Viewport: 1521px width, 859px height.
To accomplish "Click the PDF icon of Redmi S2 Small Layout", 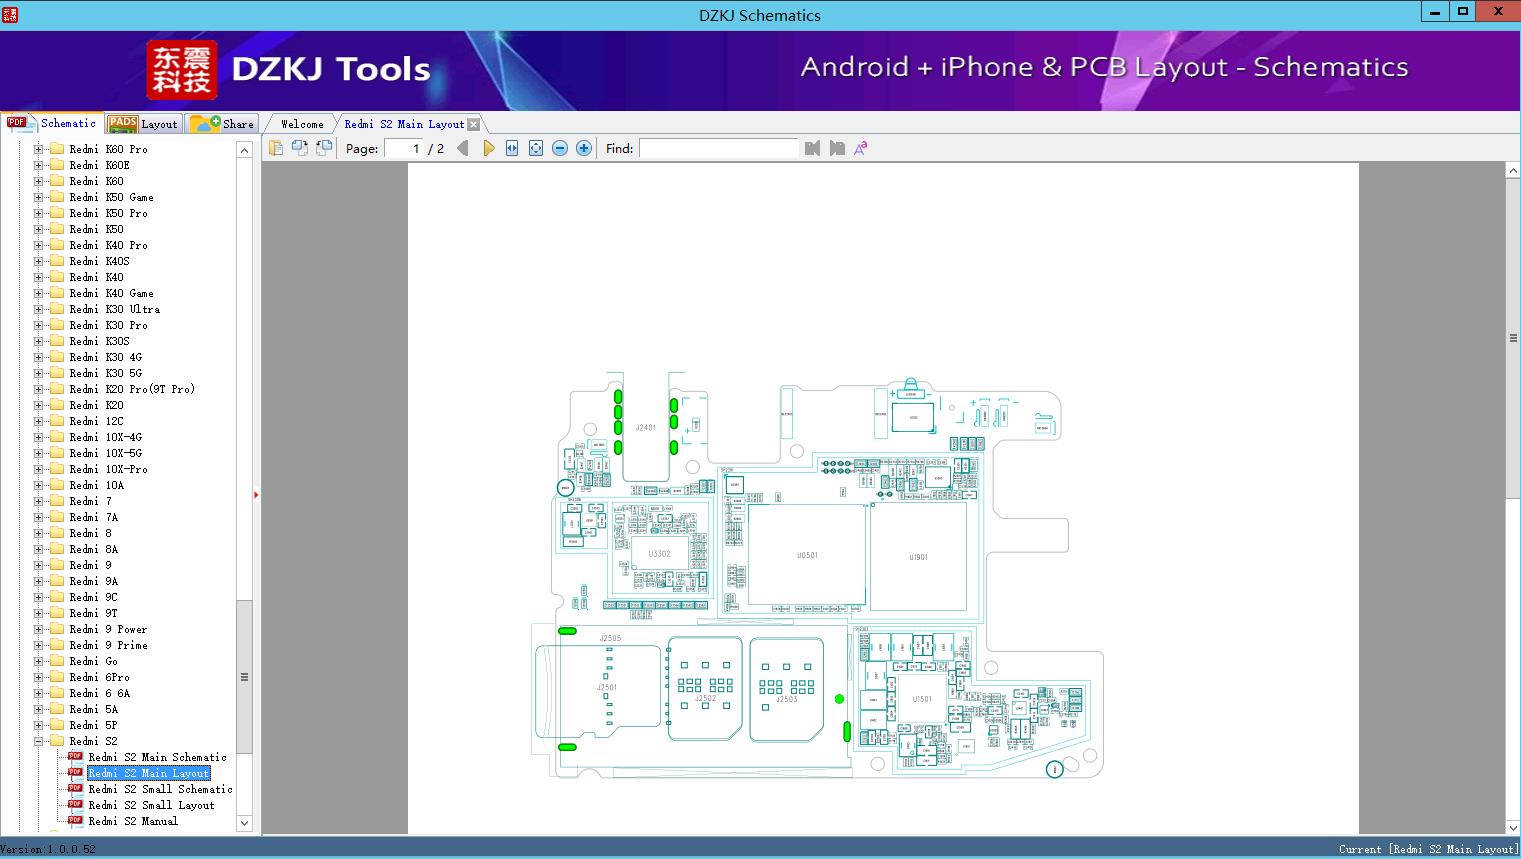I will [x=75, y=805].
